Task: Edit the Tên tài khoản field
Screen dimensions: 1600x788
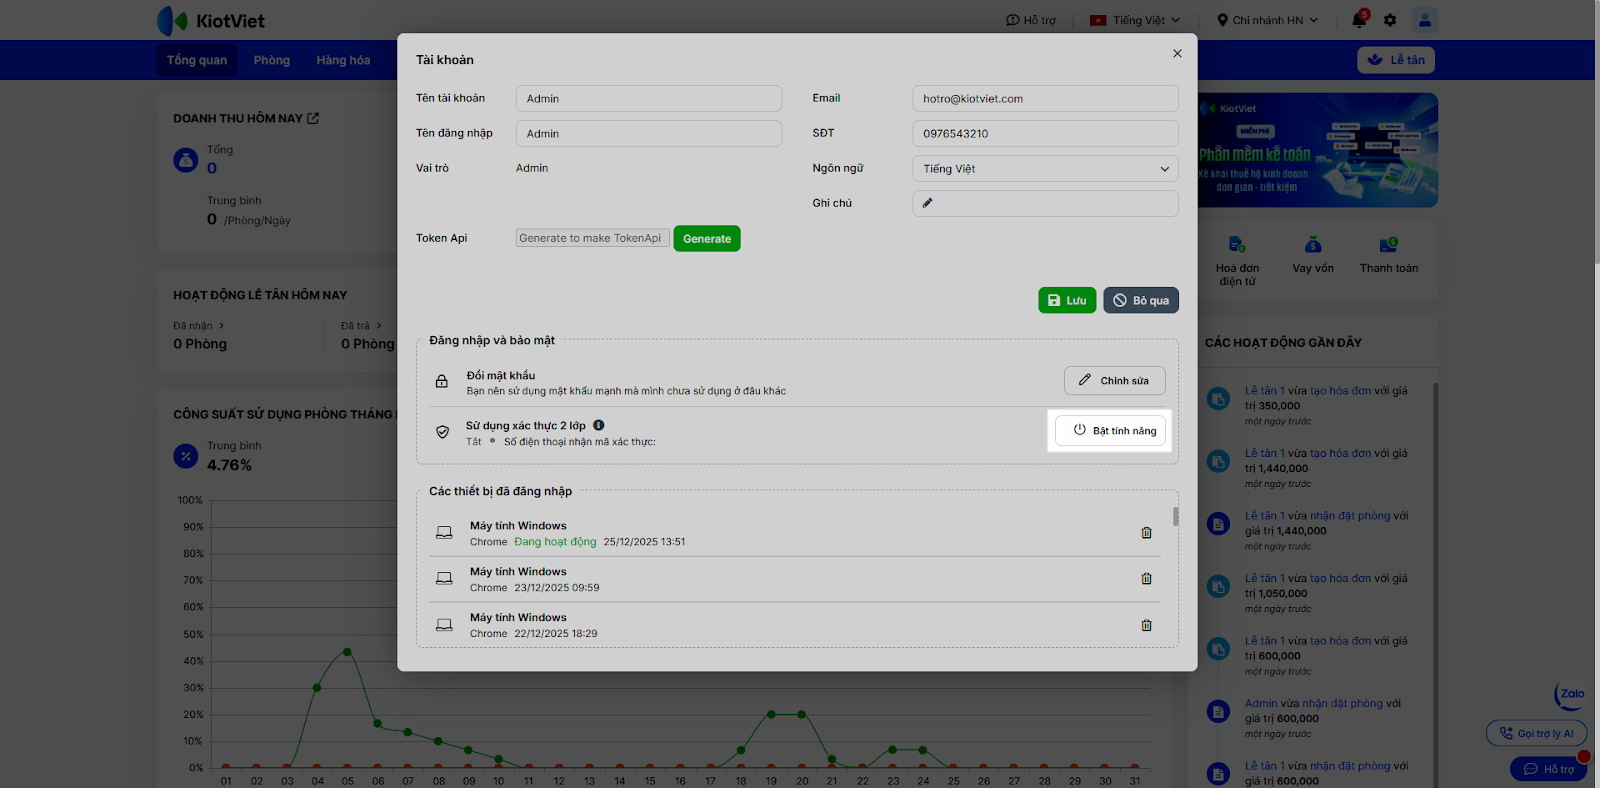Action: (649, 99)
